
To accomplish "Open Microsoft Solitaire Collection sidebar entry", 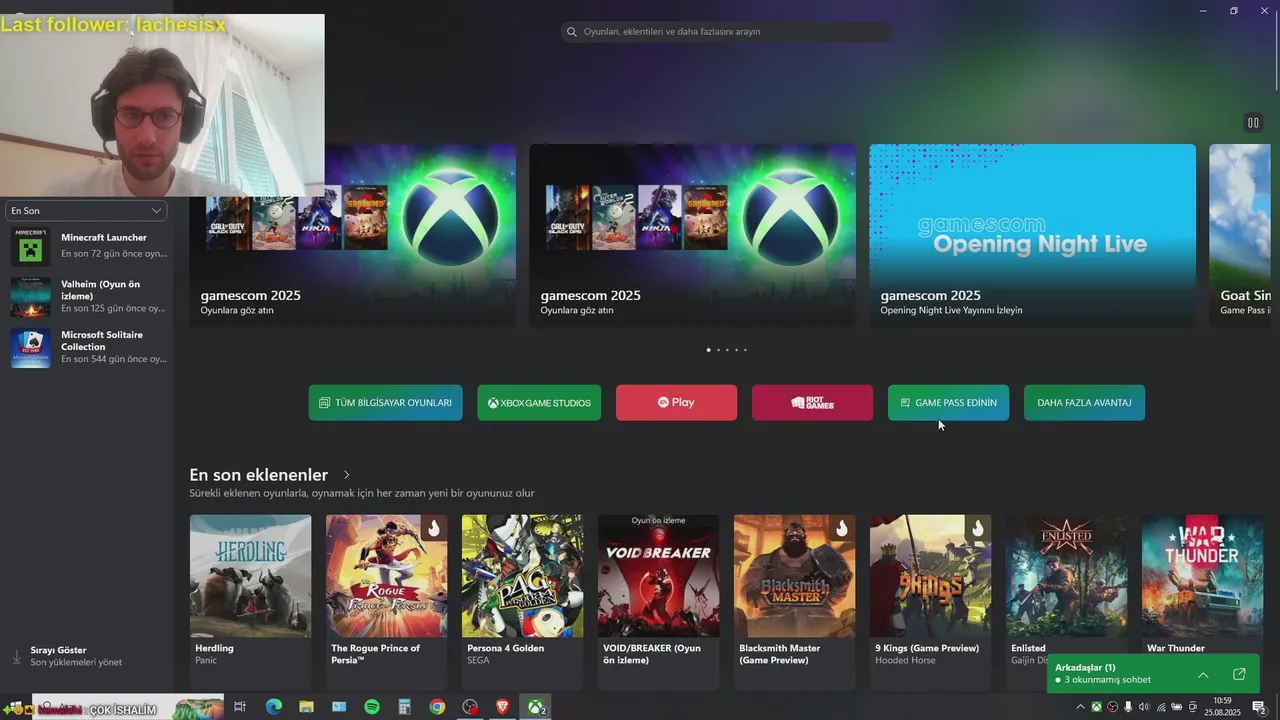I will (88, 347).
